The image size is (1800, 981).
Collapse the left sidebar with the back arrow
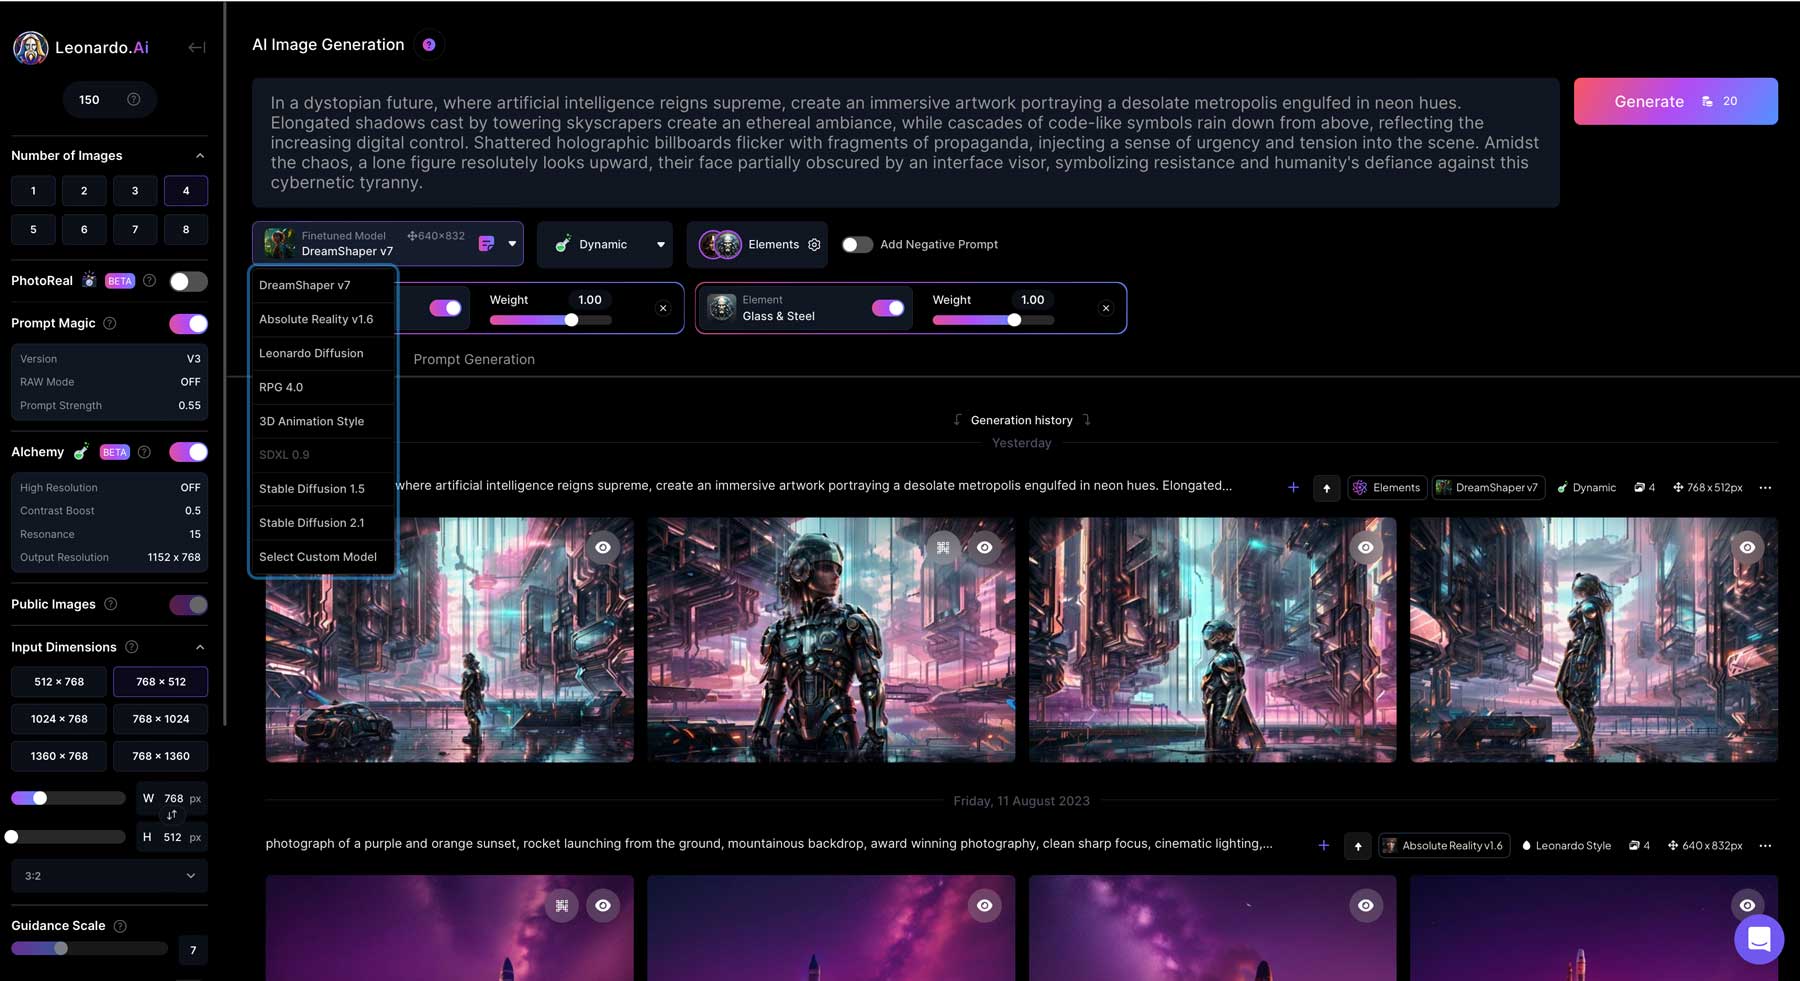pos(196,47)
